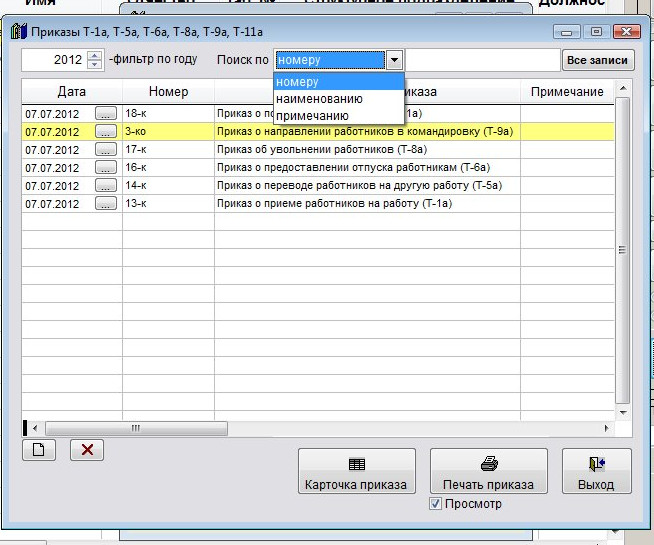This screenshot has height=545, width=654.
Task: Select order number 14-к cell
Action: (168, 185)
